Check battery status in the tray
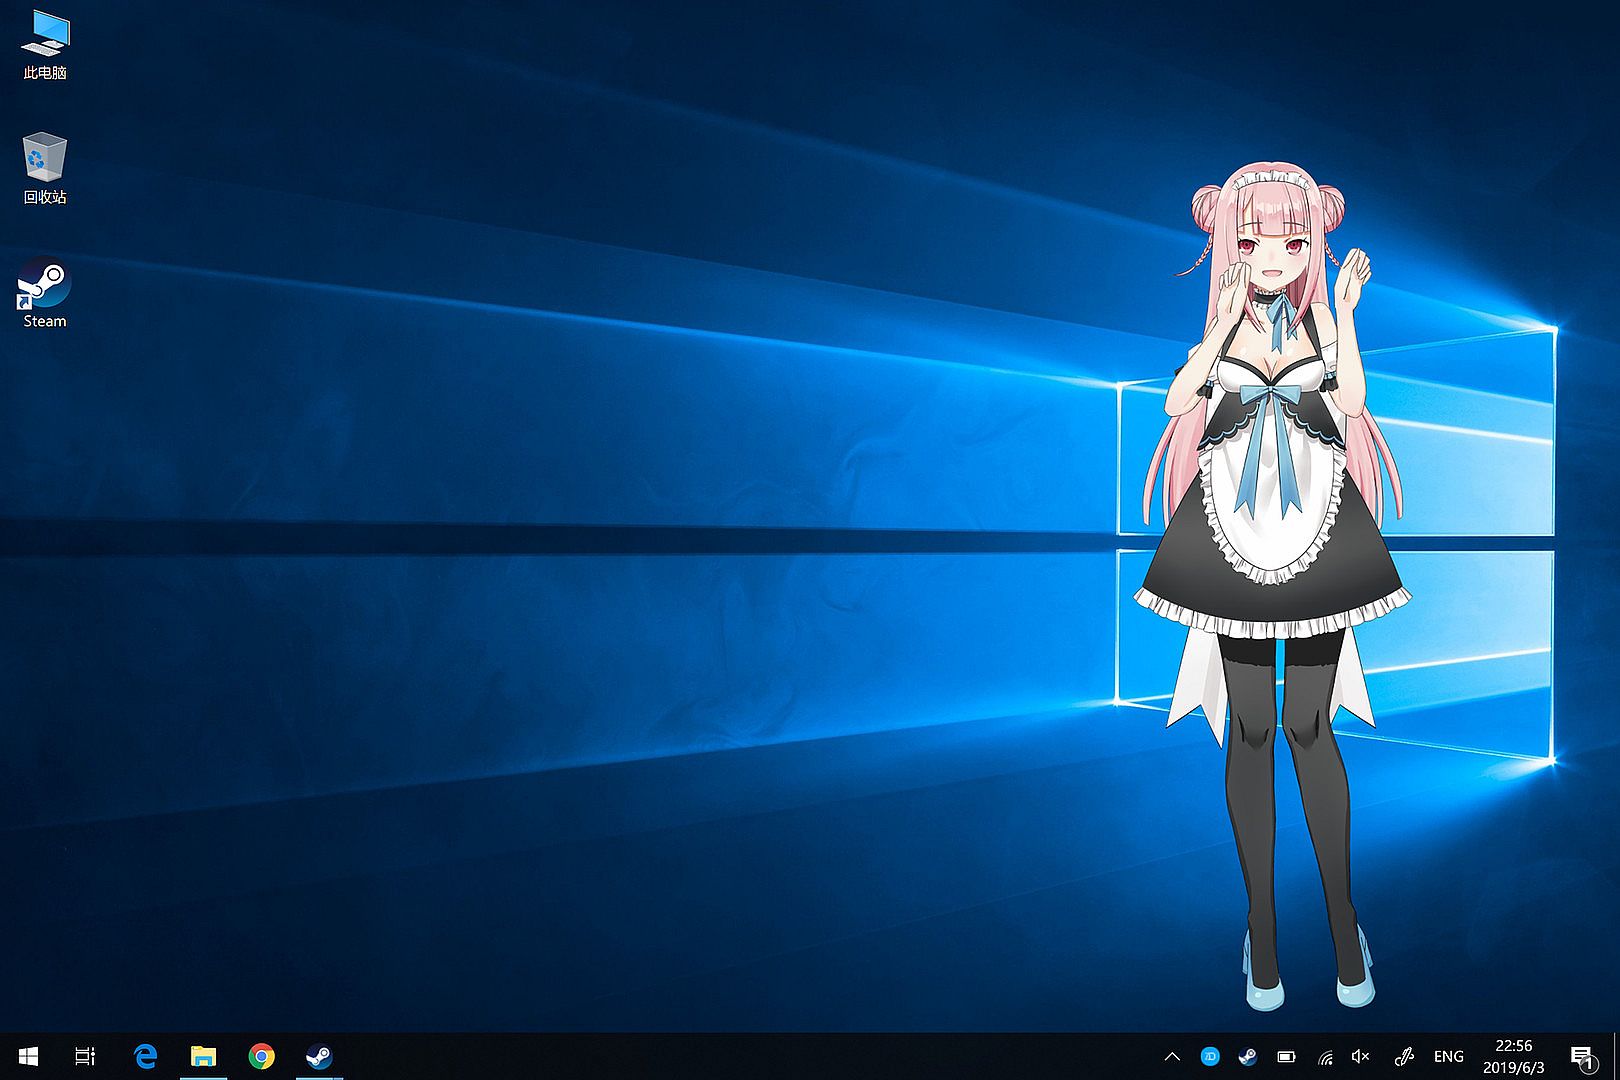 click(x=1286, y=1056)
